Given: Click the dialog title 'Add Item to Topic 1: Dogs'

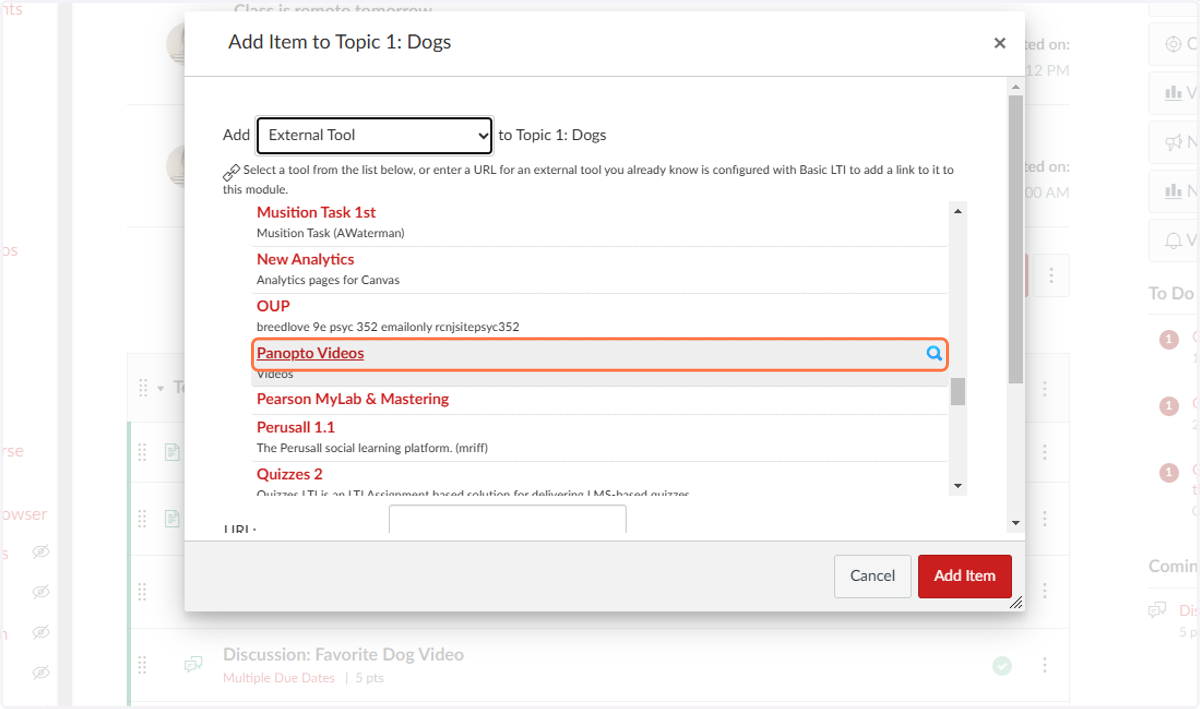Looking at the screenshot, I should tap(340, 42).
